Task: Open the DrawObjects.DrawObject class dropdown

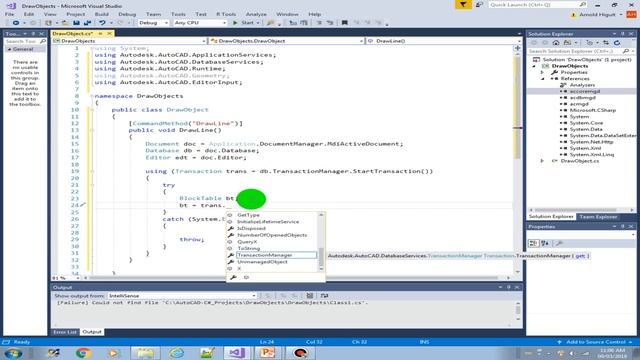Action: (x=286, y=41)
